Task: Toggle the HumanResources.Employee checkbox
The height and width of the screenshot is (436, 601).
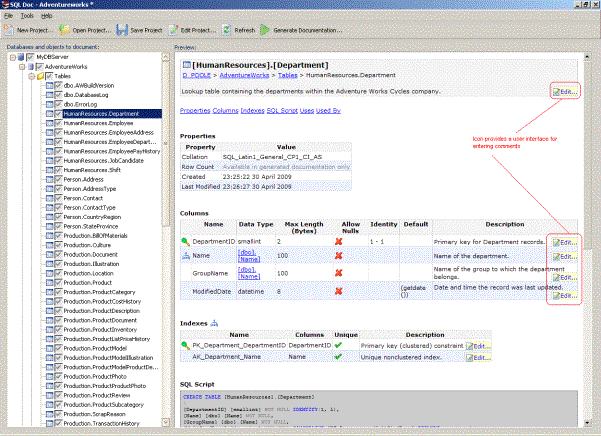Action: tap(58, 123)
